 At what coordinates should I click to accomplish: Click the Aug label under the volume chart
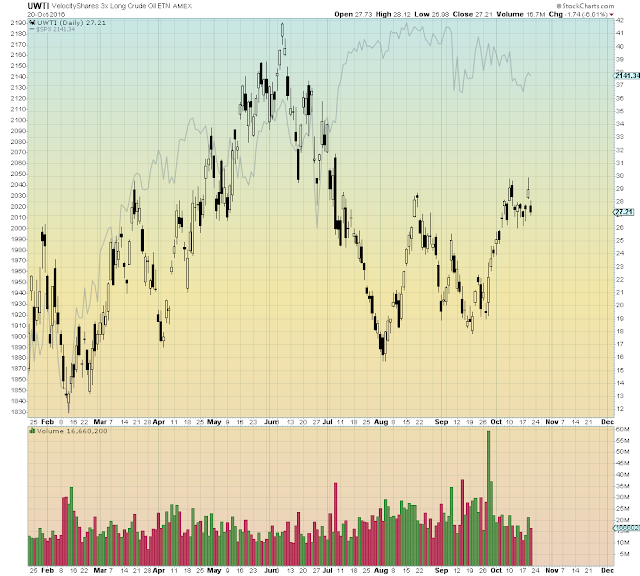(381, 570)
